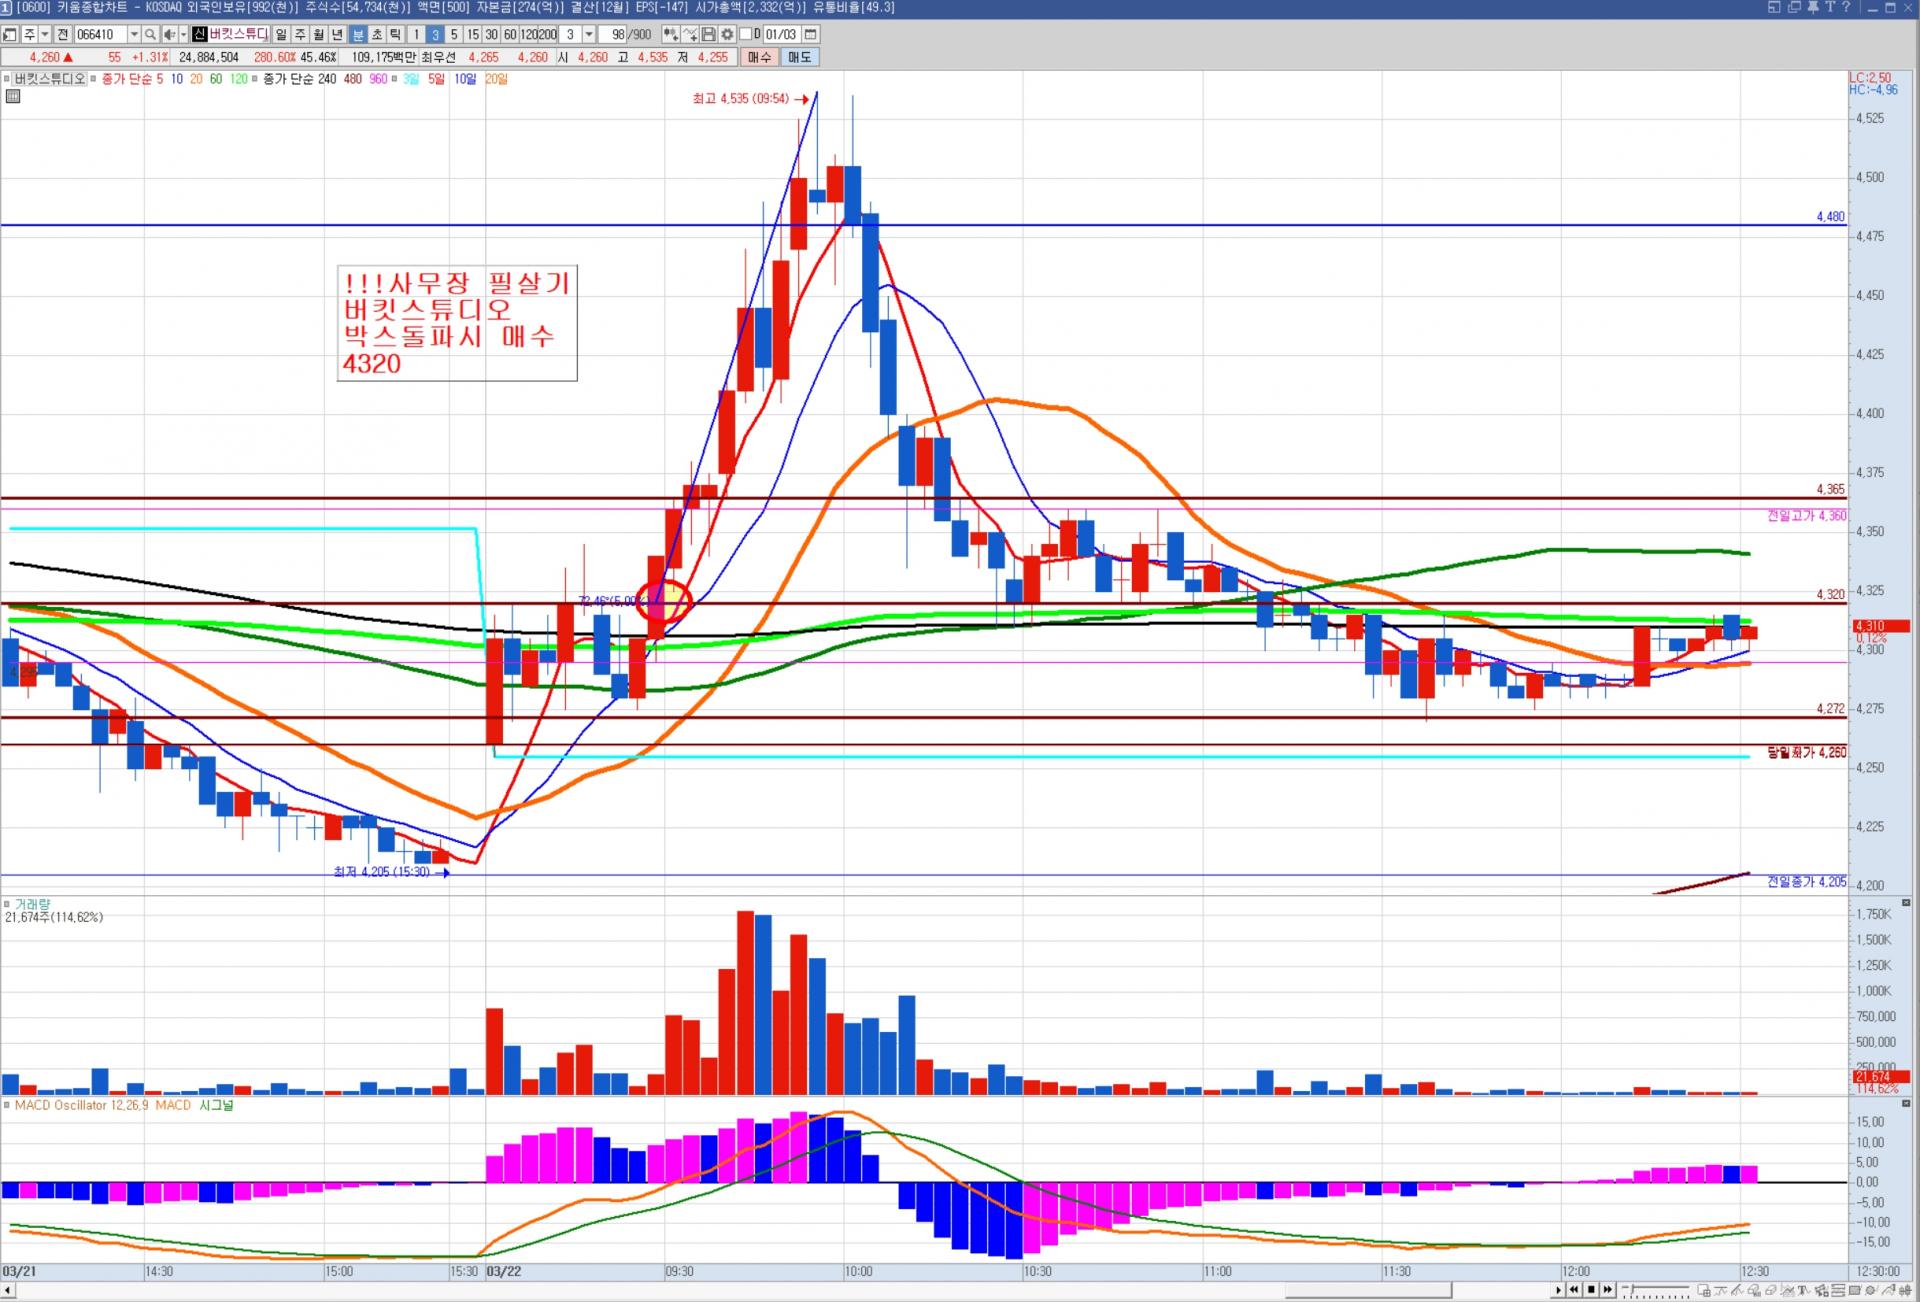
Task: Select the 60-minute interval tab
Action: (510, 34)
